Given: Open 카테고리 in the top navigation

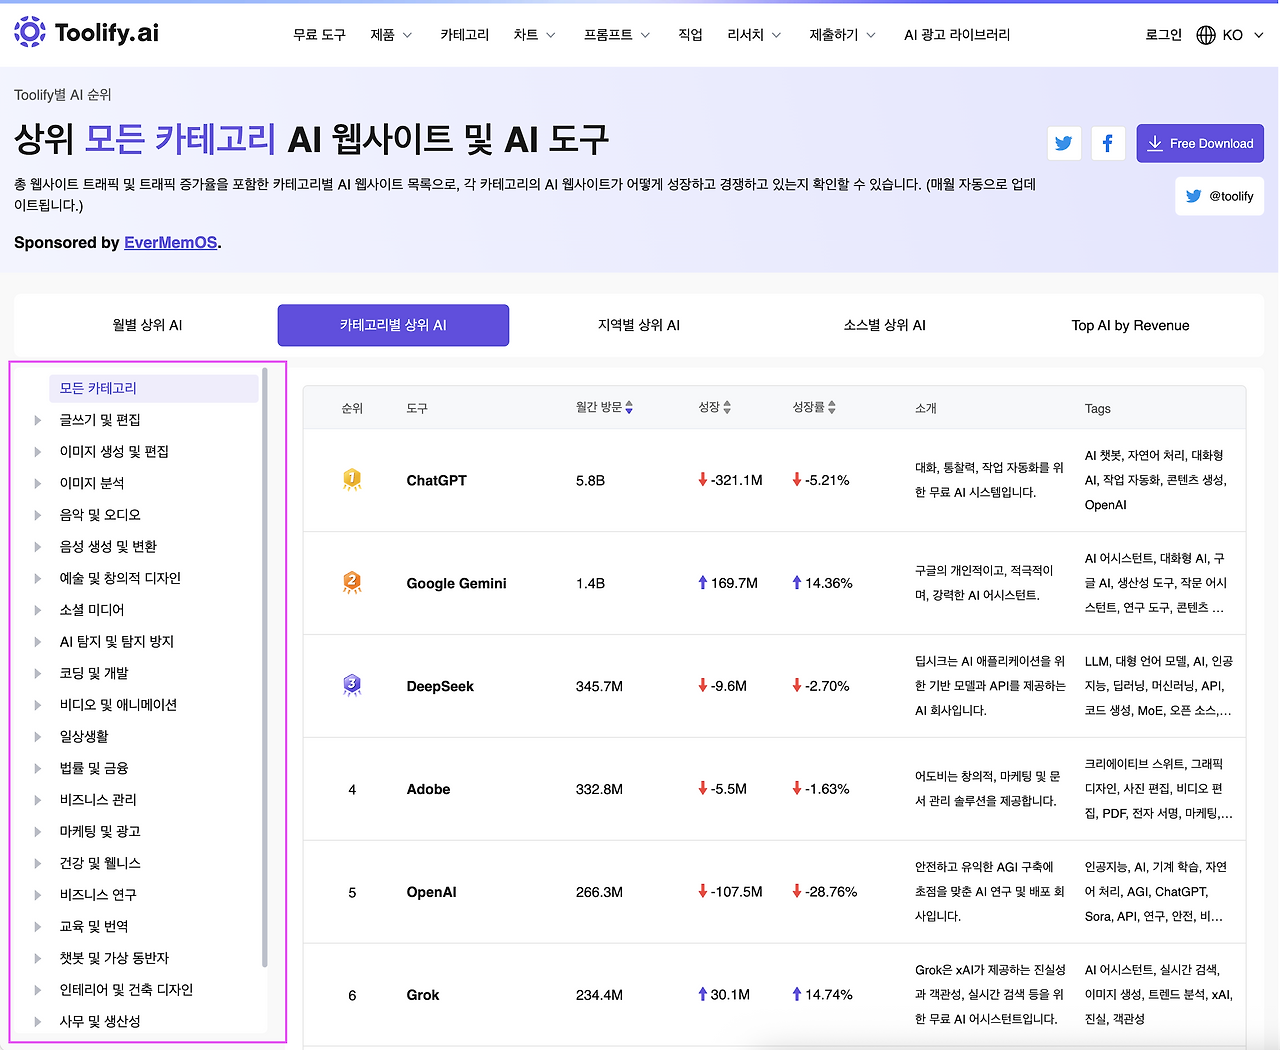Looking at the screenshot, I should [465, 35].
